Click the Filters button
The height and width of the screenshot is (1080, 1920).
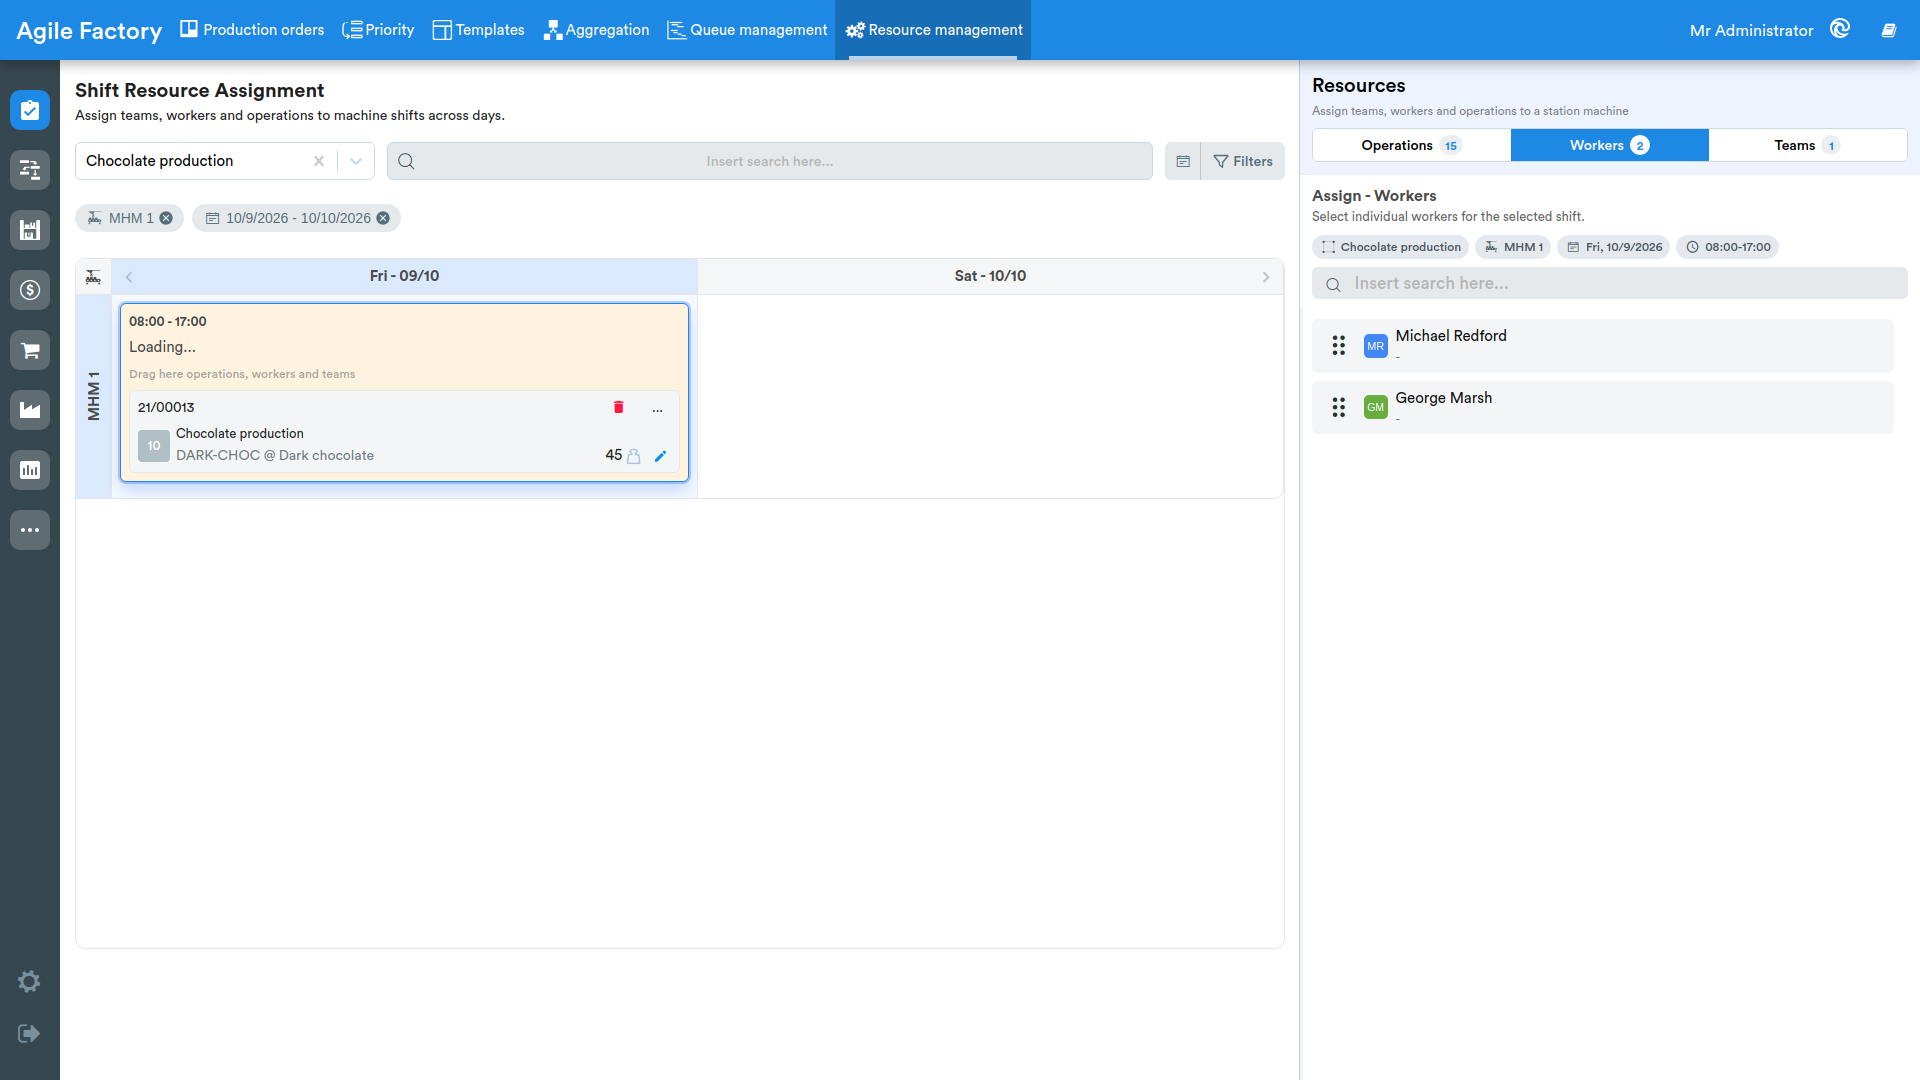1243,161
